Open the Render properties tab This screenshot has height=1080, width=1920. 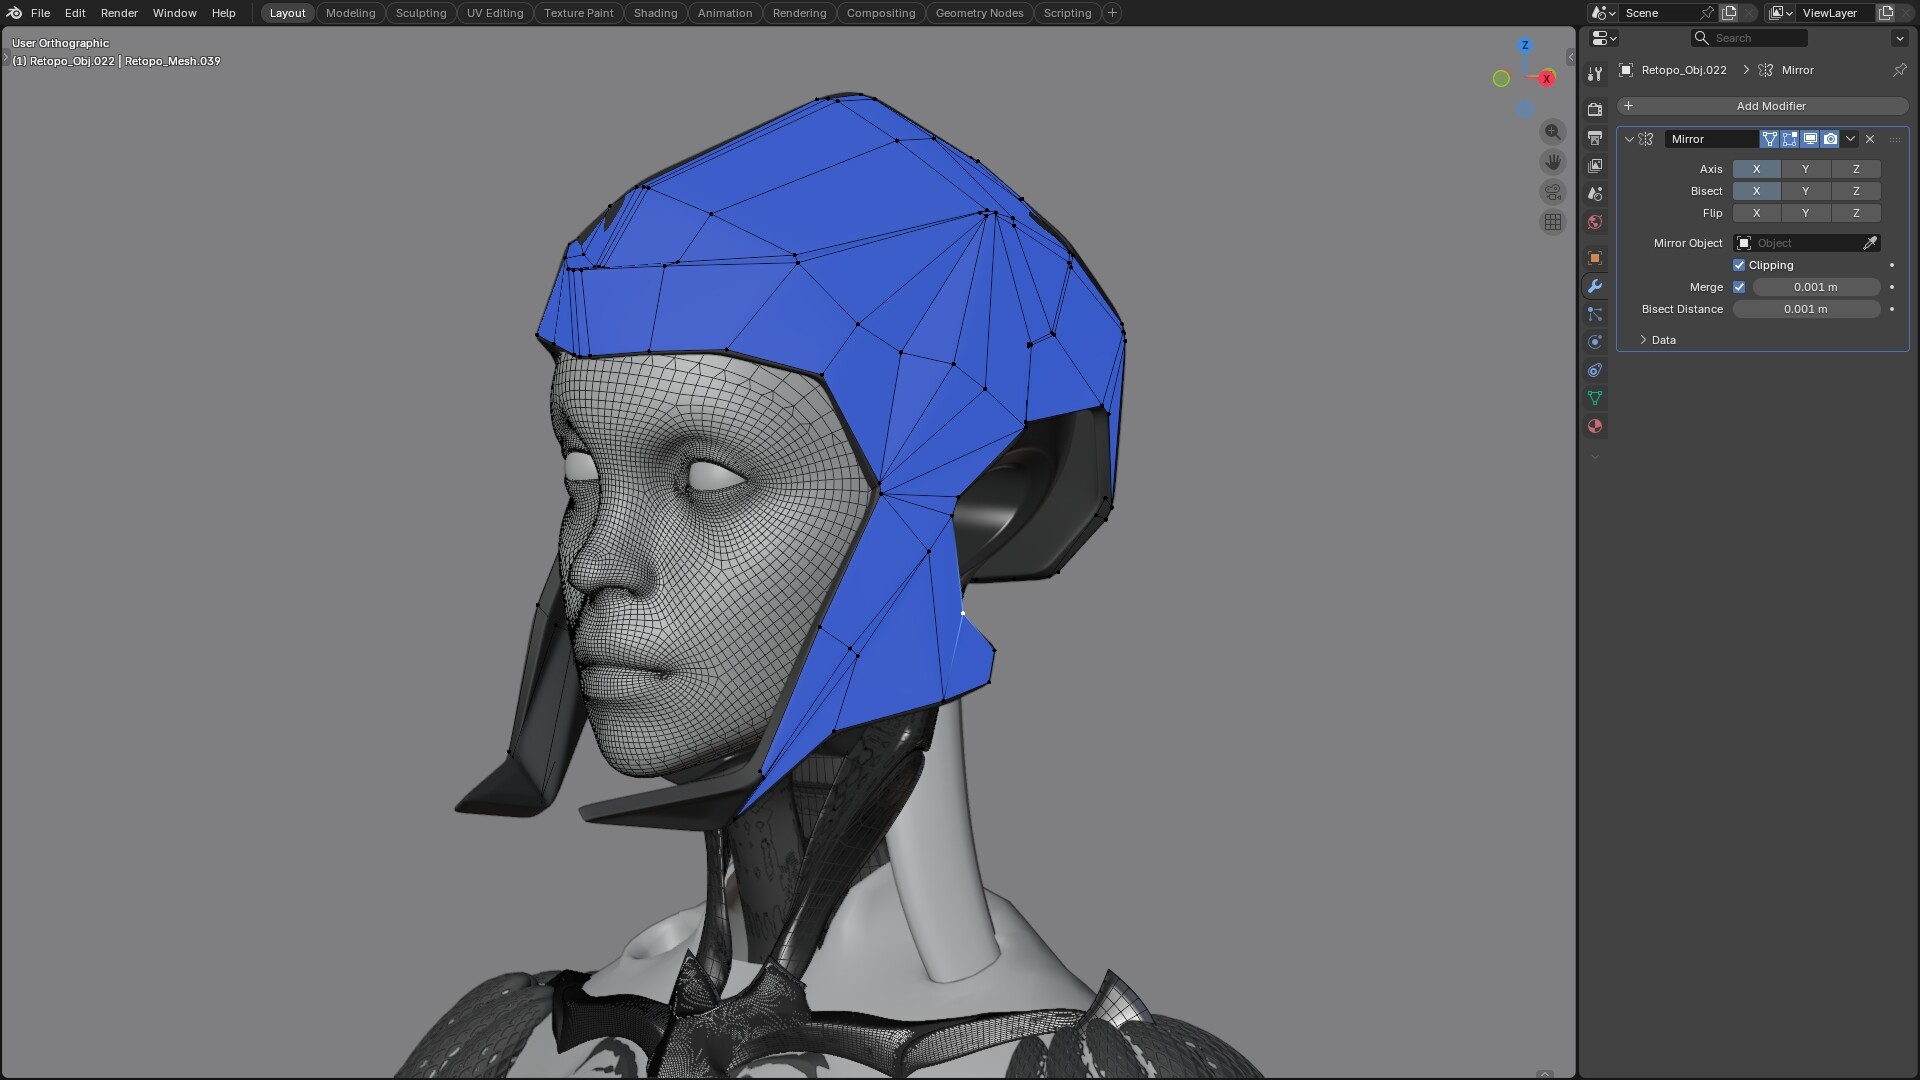(x=1595, y=110)
